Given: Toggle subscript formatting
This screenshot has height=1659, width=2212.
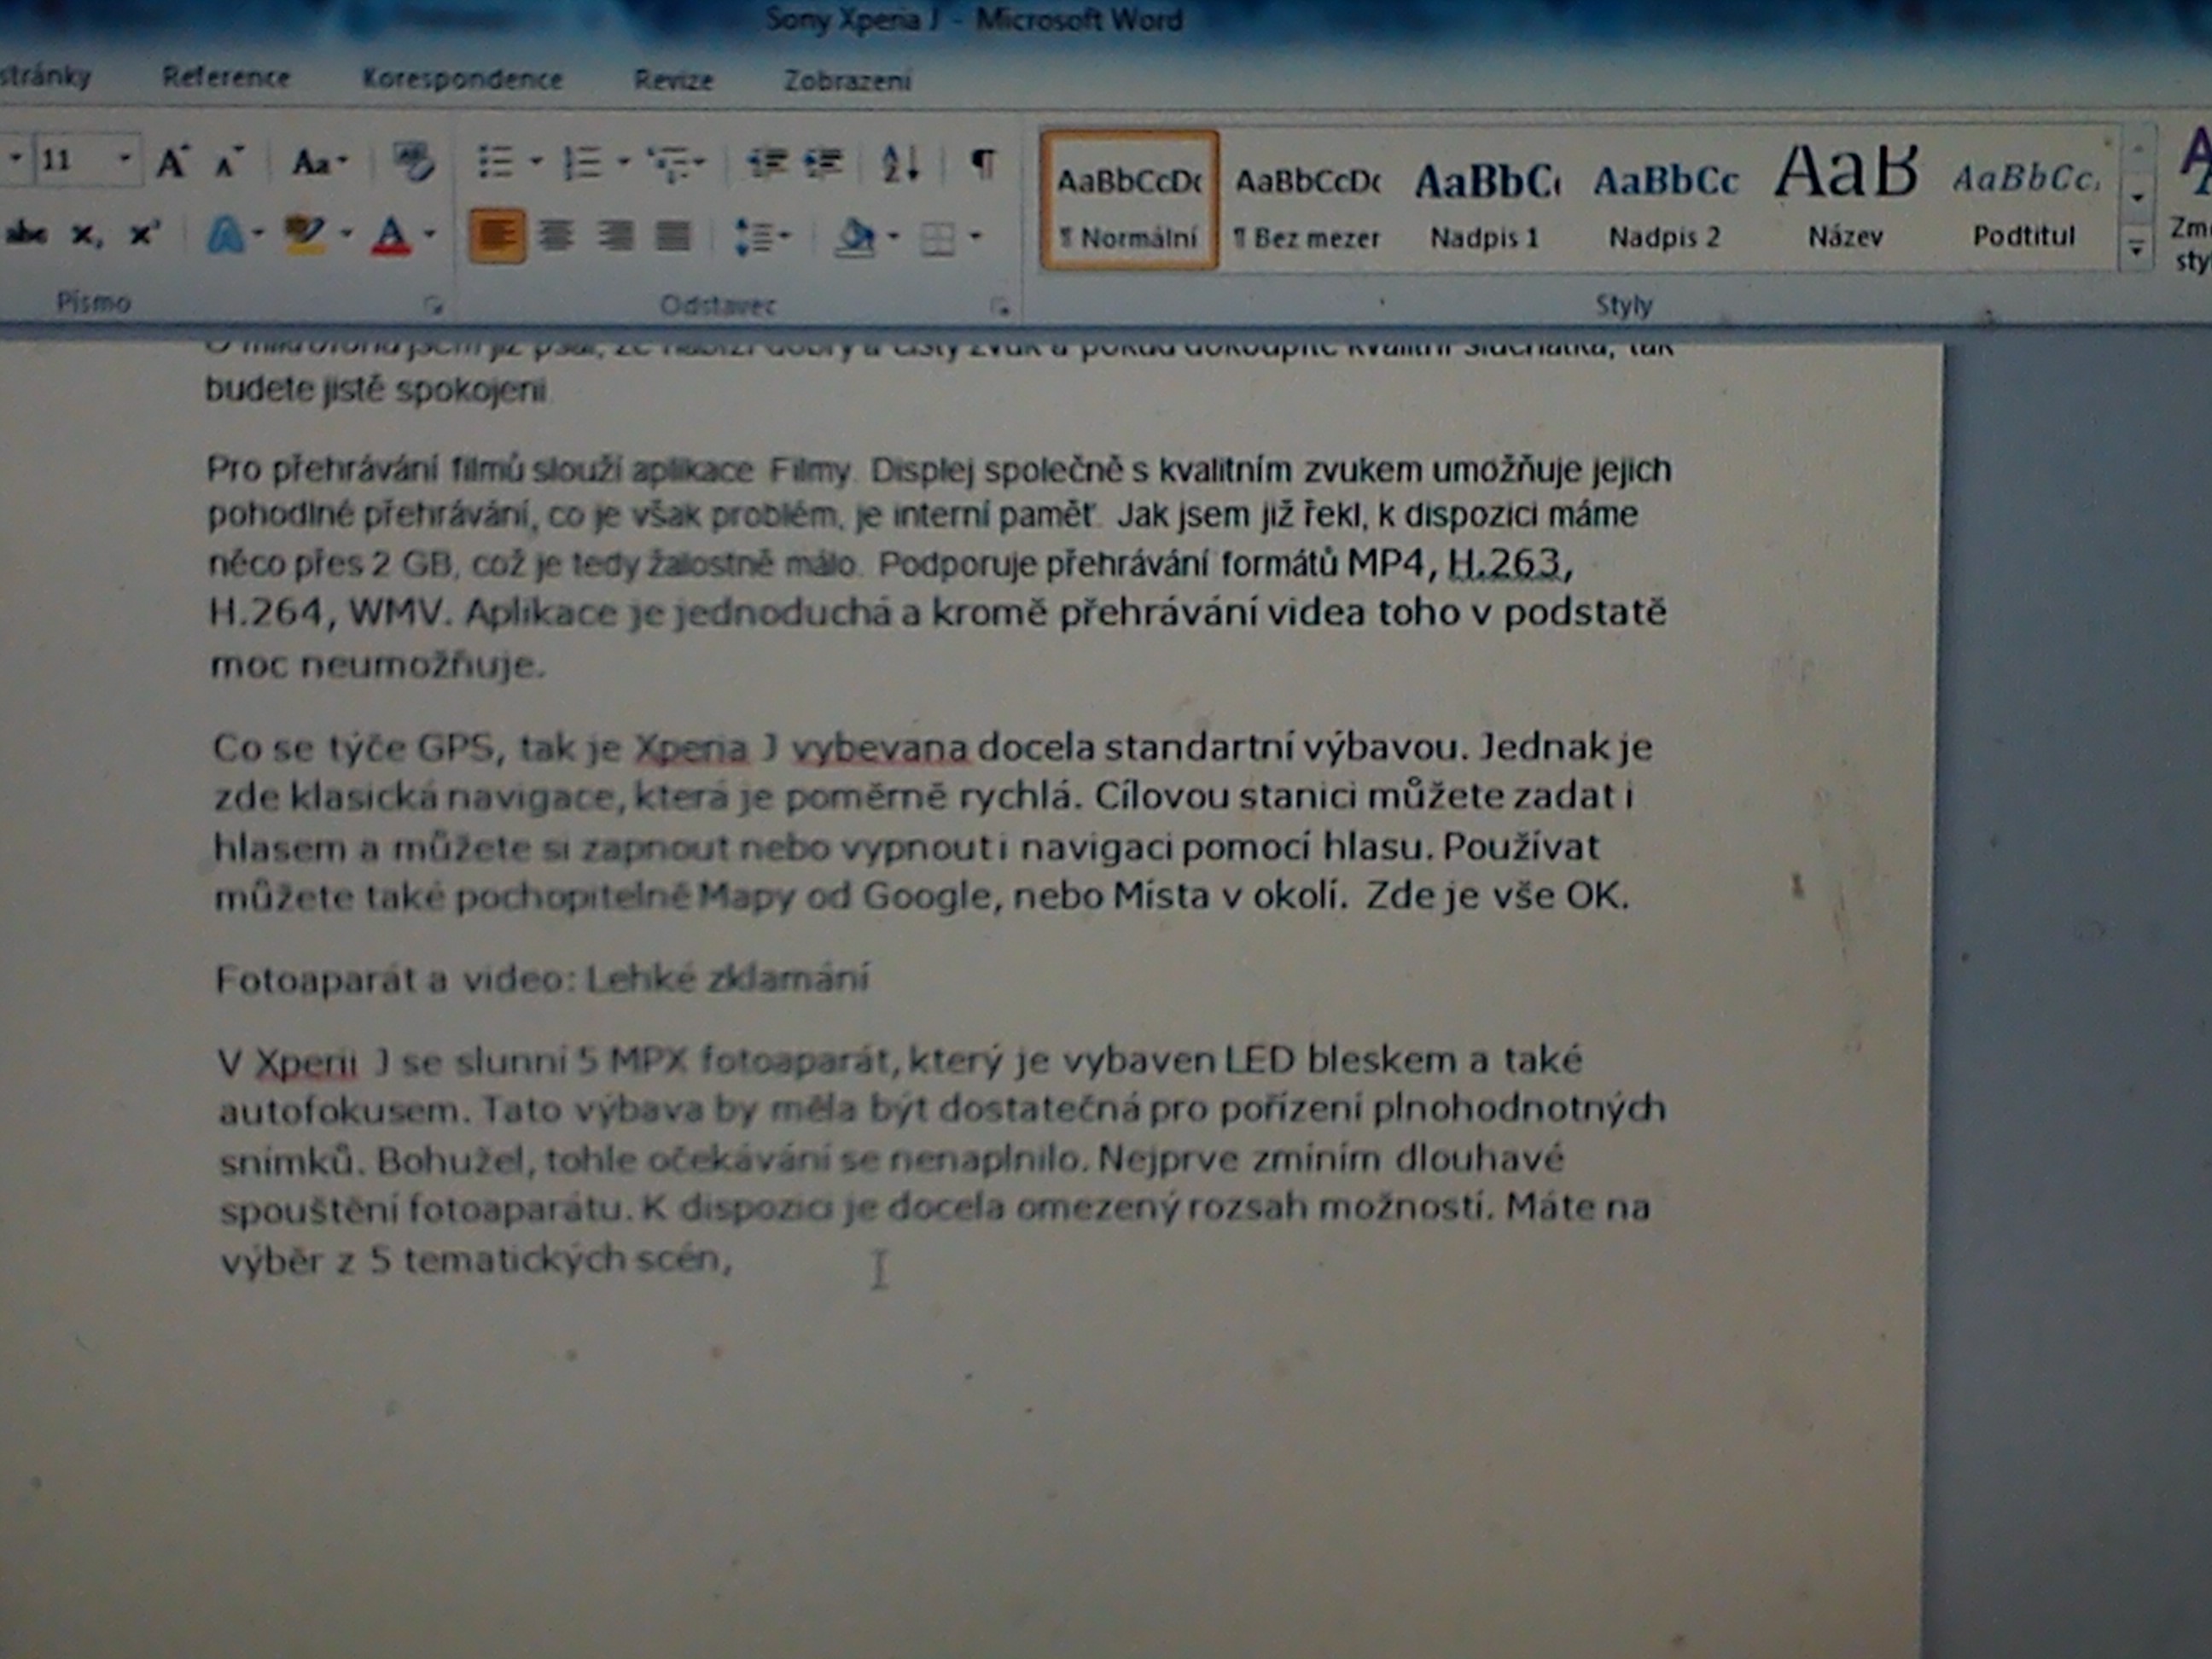Looking at the screenshot, I should (86, 236).
